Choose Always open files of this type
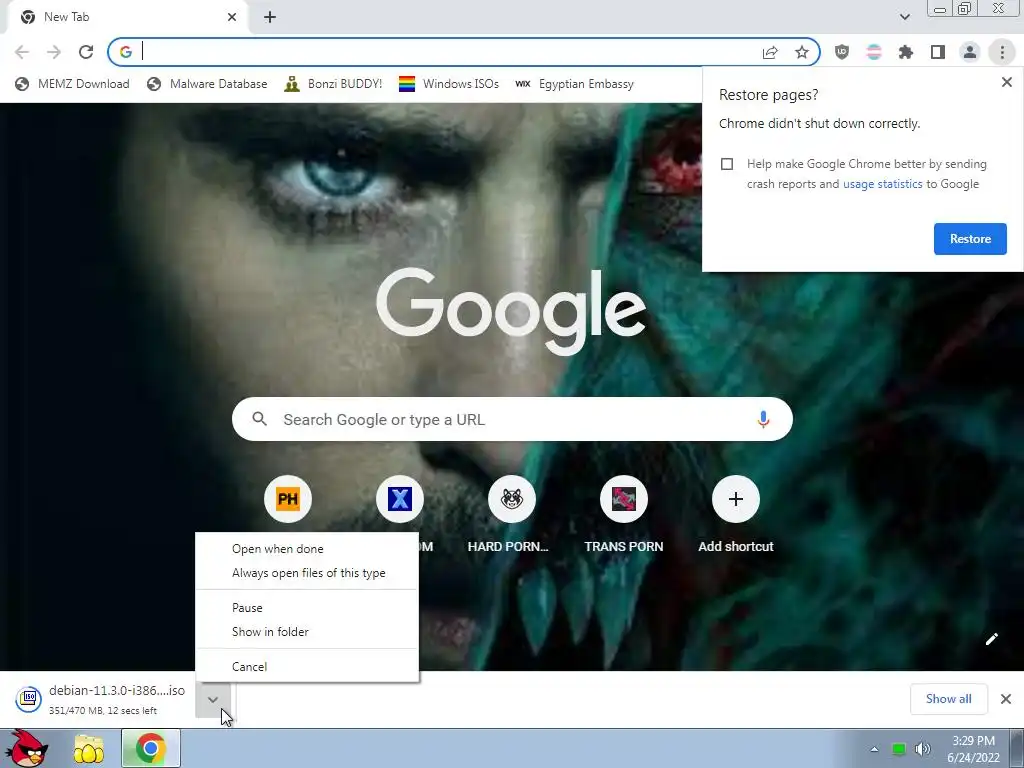The height and width of the screenshot is (768, 1024). click(x=307, y=573)
